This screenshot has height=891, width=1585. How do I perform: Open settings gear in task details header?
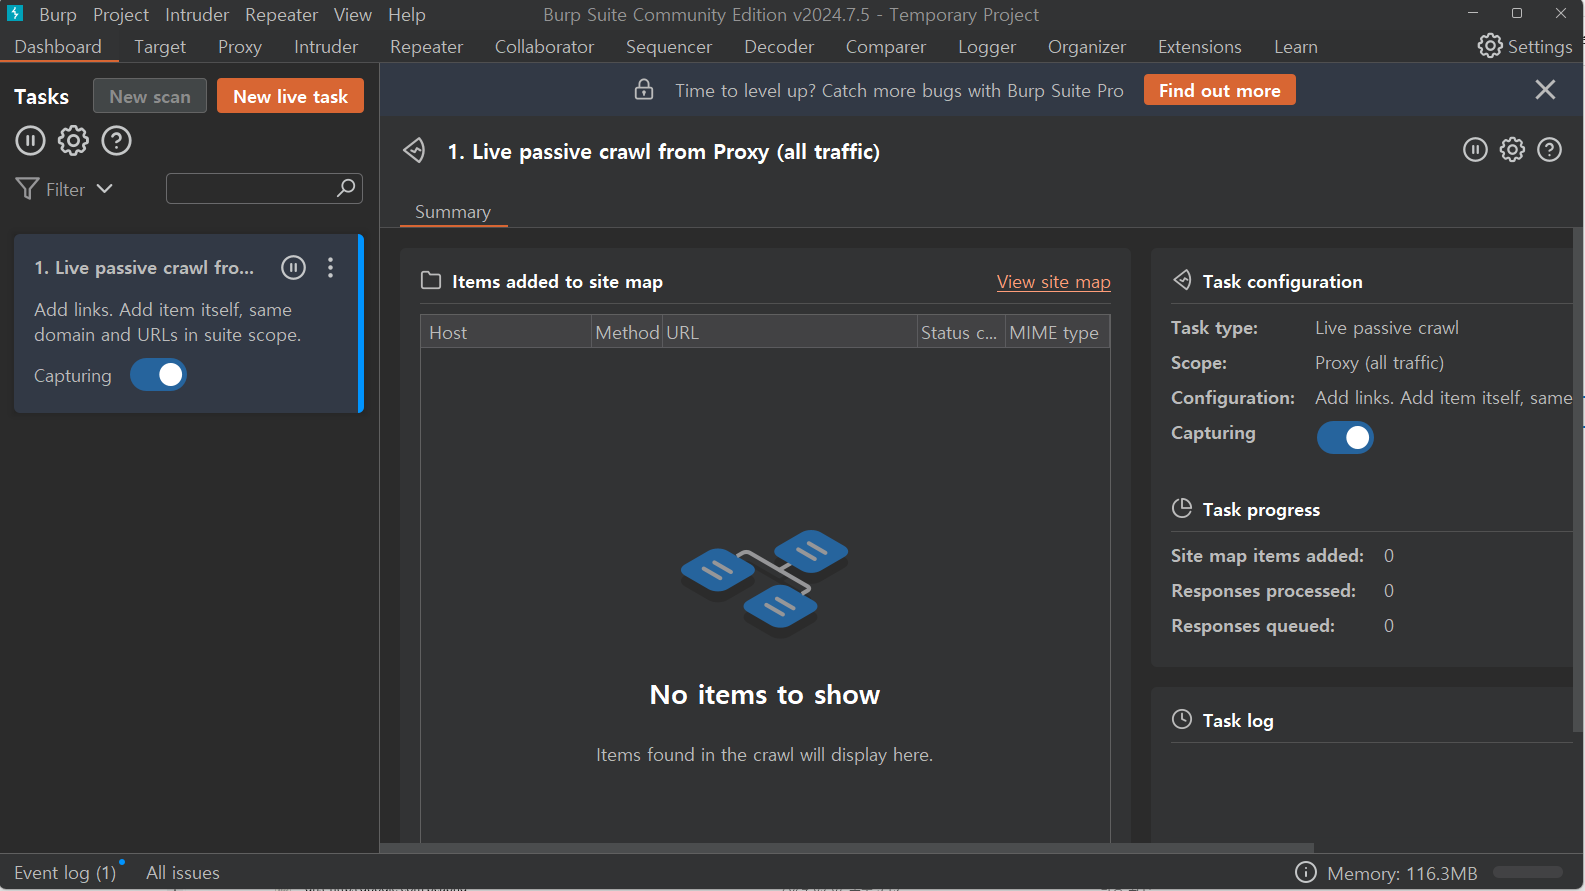(1512, 150)
